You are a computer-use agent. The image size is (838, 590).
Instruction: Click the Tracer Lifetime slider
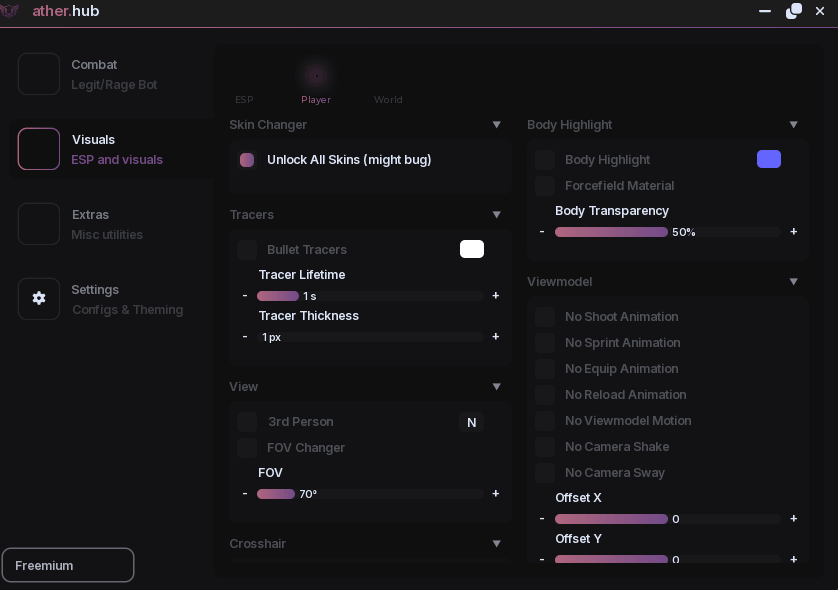pyautogui.click(x=370, y=296)
